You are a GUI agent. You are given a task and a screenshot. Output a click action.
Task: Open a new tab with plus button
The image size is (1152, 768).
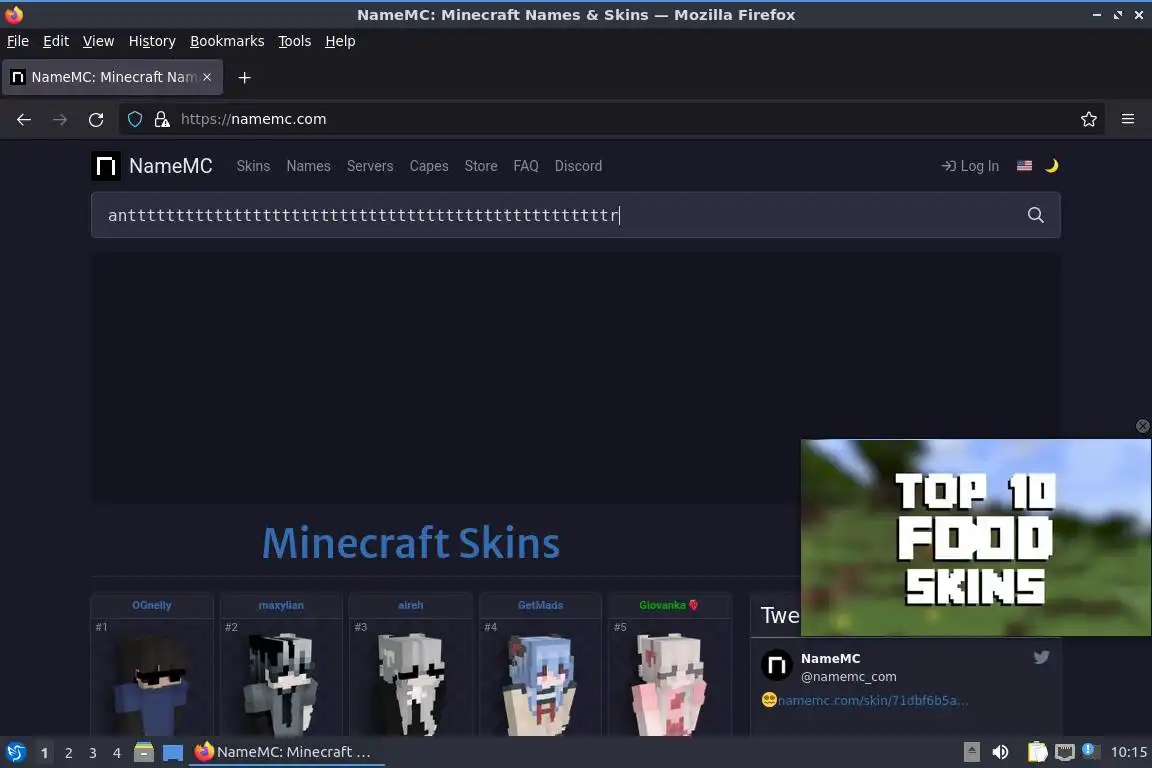coord(245,77)
